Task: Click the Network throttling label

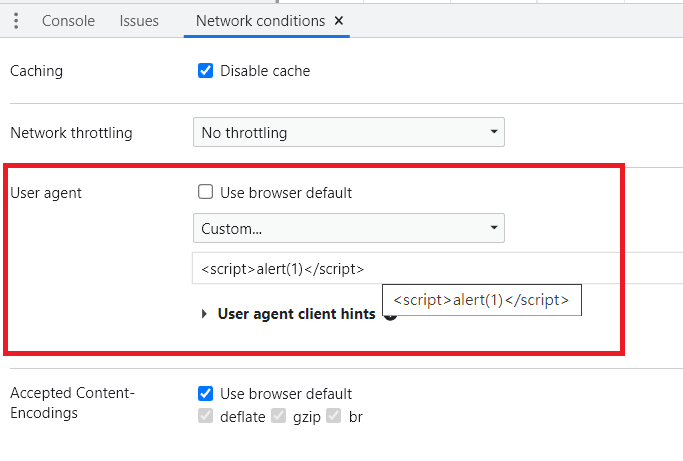Action: [71, 132]
